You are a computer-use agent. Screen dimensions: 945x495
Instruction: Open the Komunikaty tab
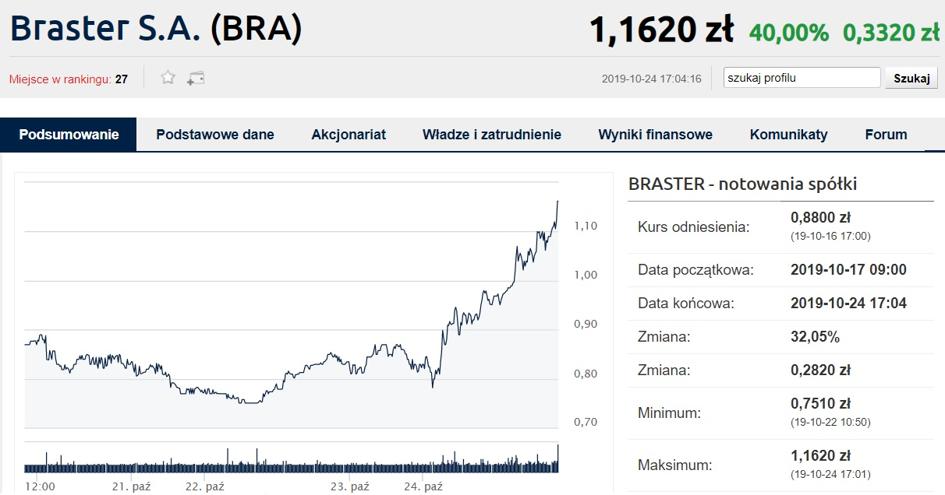789,135
